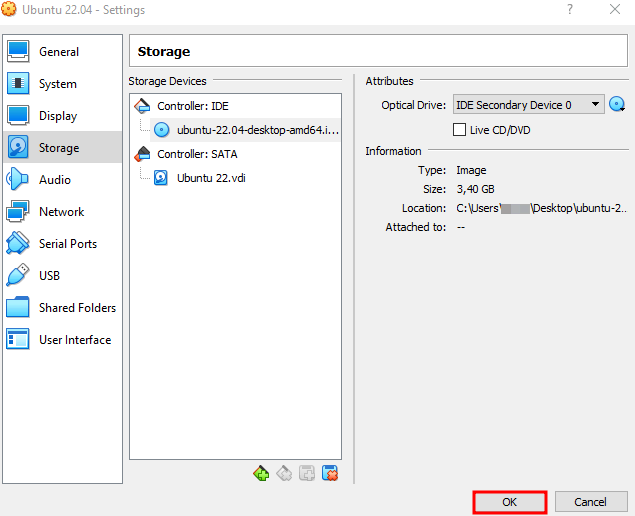
Task: Open the System settings category
Action: click(x=62, y=84)
